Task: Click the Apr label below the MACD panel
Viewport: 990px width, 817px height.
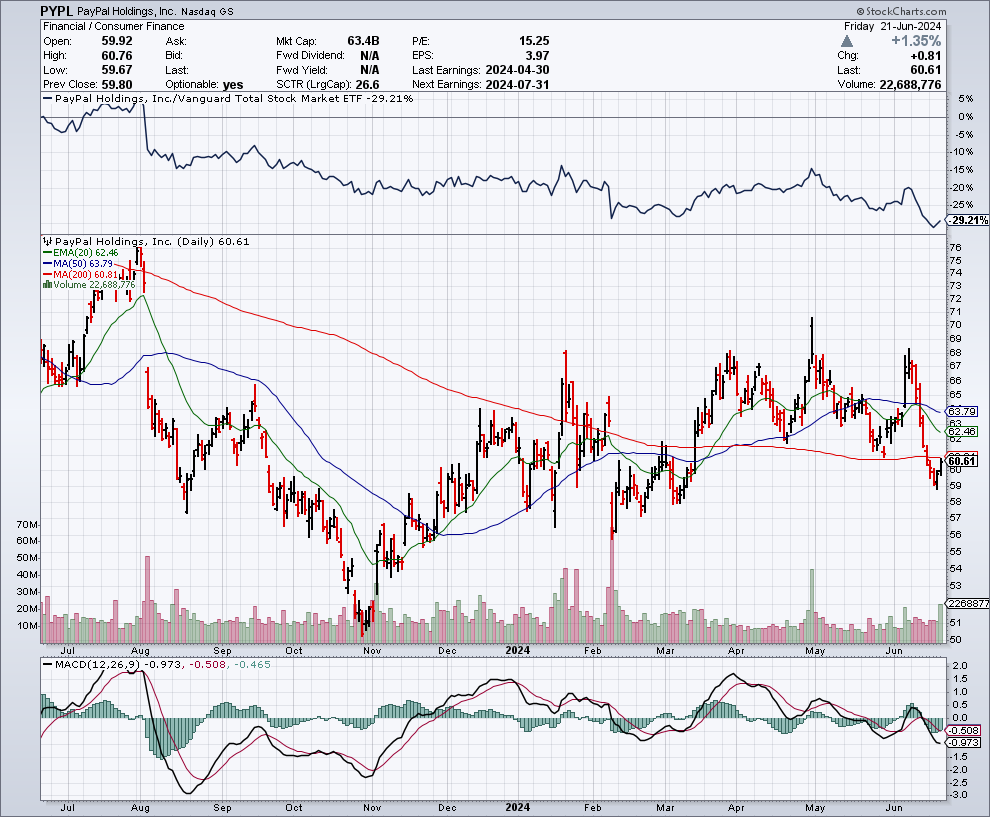Action: click(x=736, y=808)
